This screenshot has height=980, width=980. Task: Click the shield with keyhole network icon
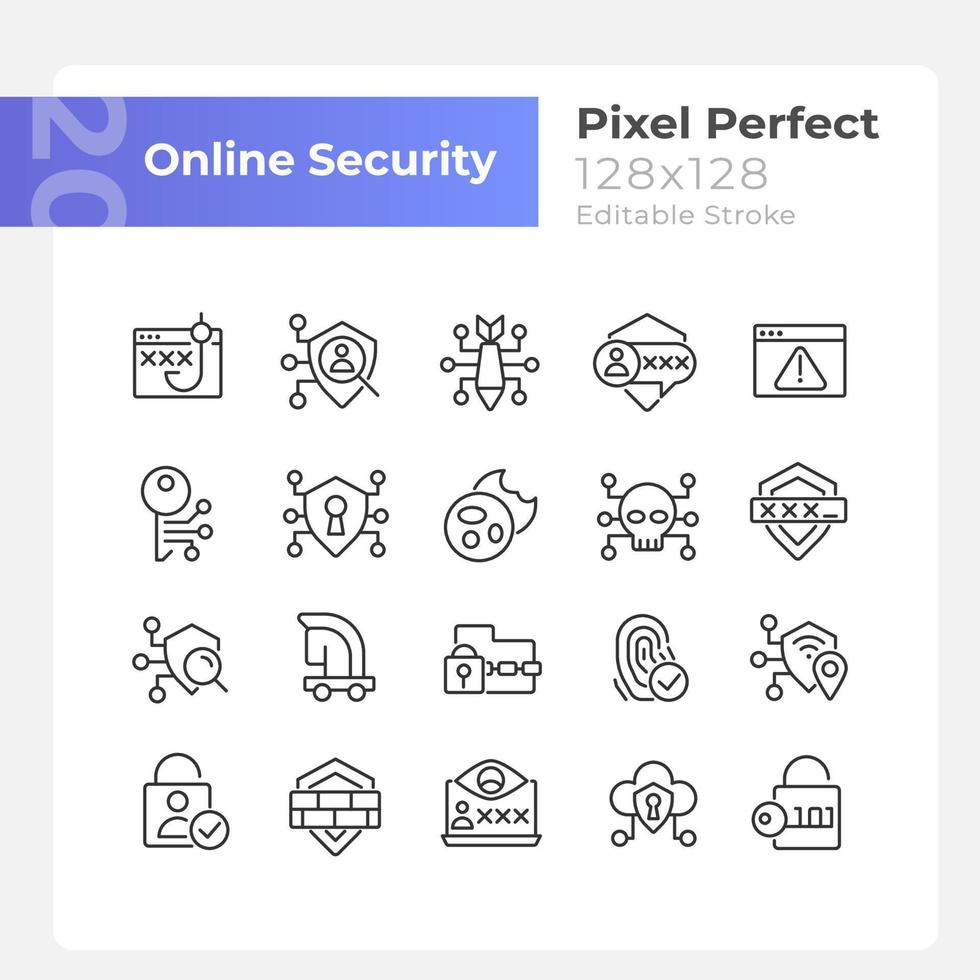(336, 514)
